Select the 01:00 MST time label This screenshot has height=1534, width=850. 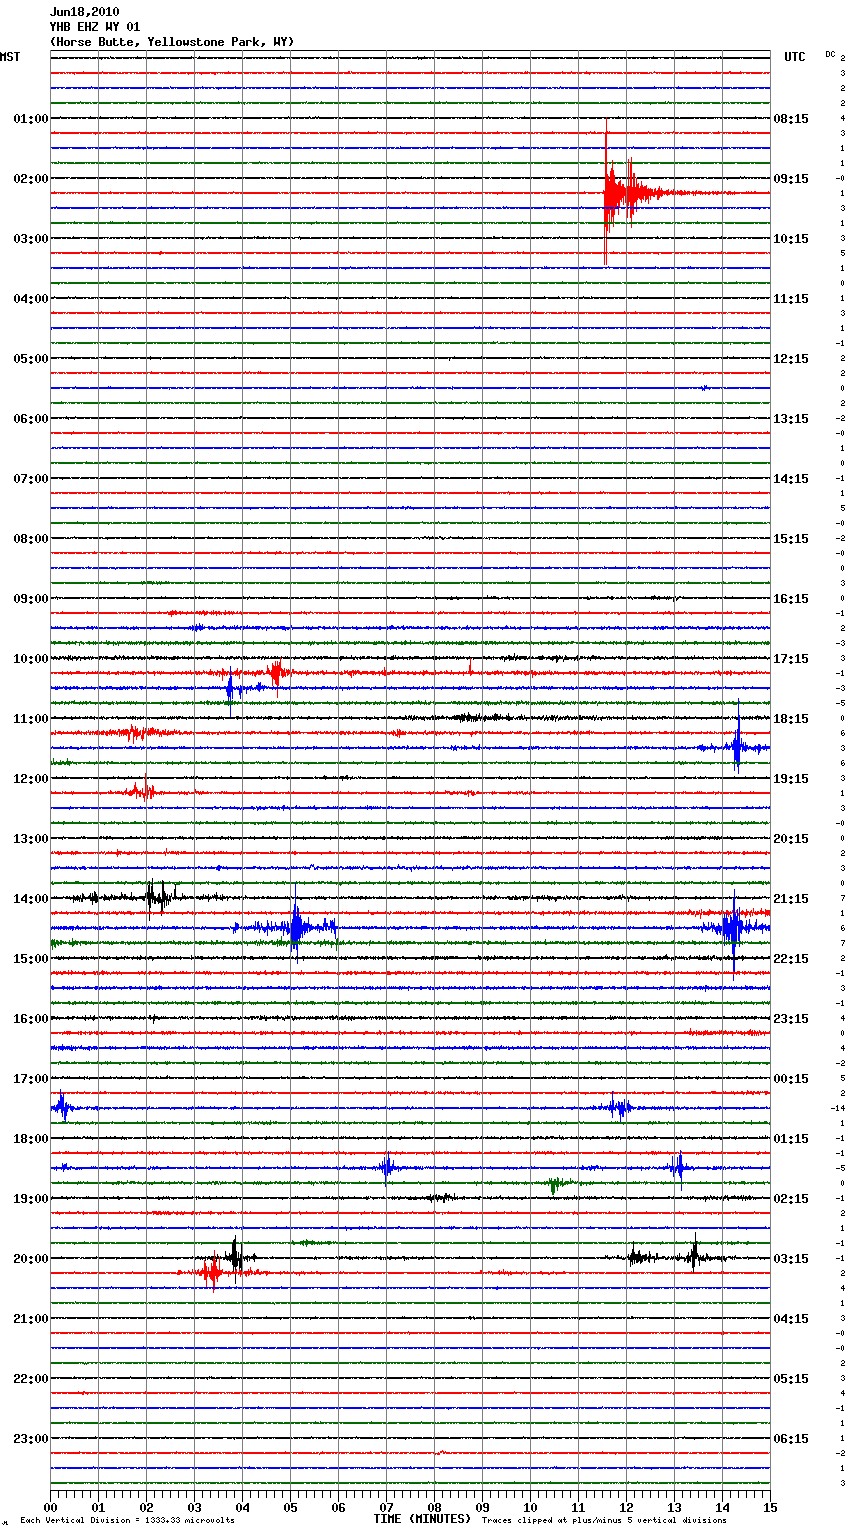point(31,119)
